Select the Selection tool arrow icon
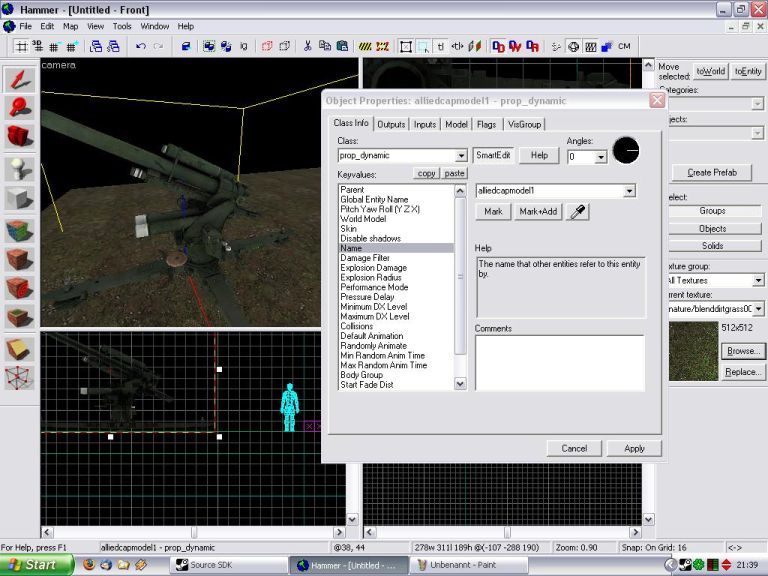768x576 pixels. point(19,79)
